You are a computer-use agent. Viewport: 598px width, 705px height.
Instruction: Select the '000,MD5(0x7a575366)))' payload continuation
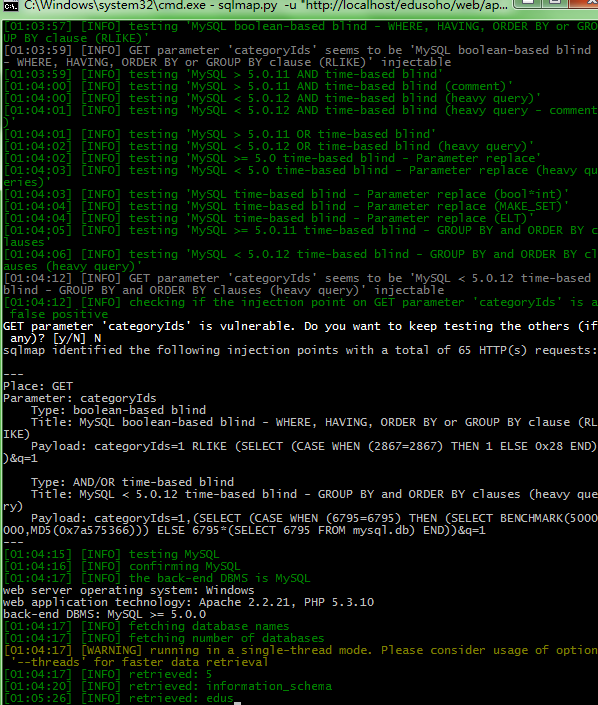tap(76, 530)
